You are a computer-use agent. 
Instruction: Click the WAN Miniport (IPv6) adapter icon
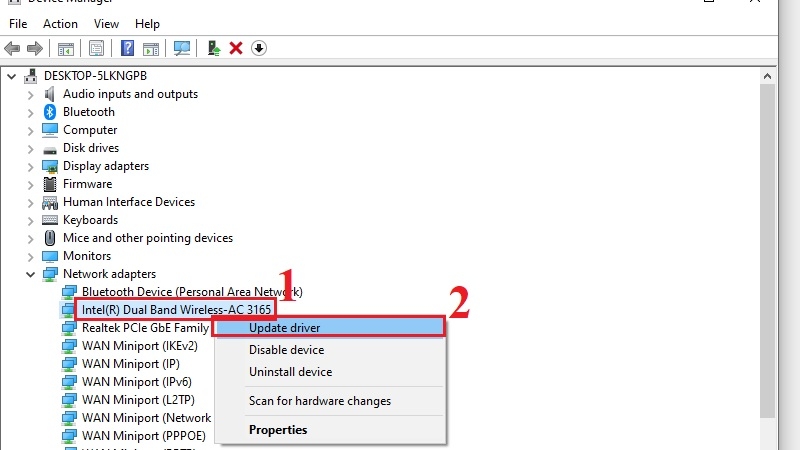69,382
